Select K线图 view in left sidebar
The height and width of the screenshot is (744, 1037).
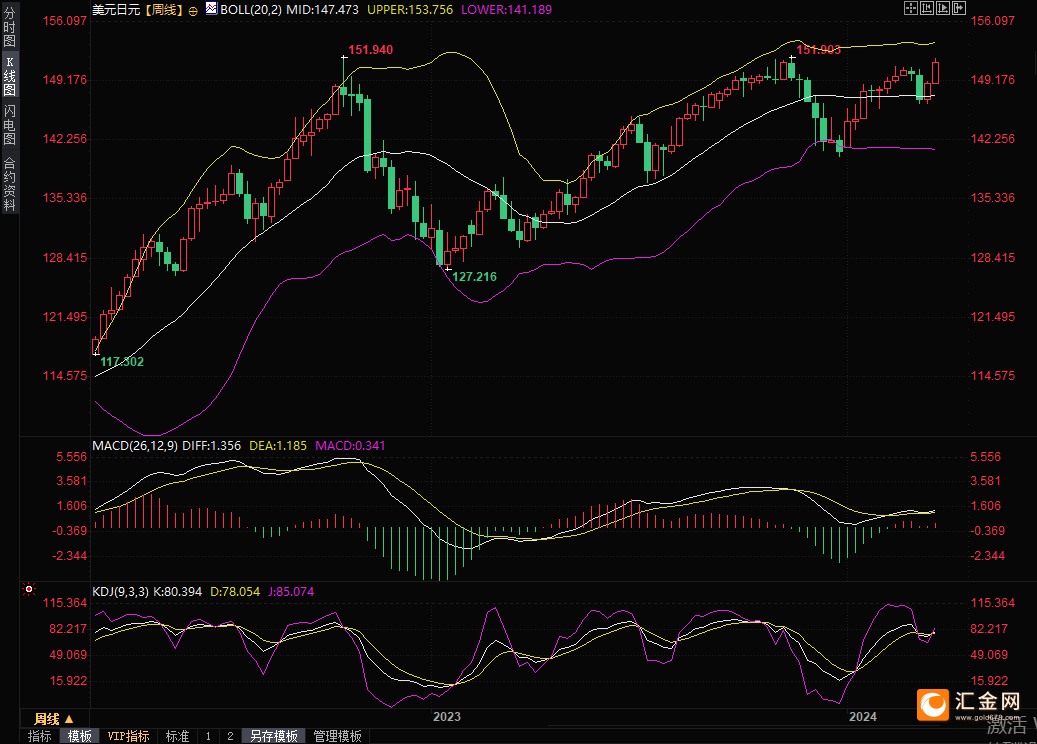click(x=9, y=76)
